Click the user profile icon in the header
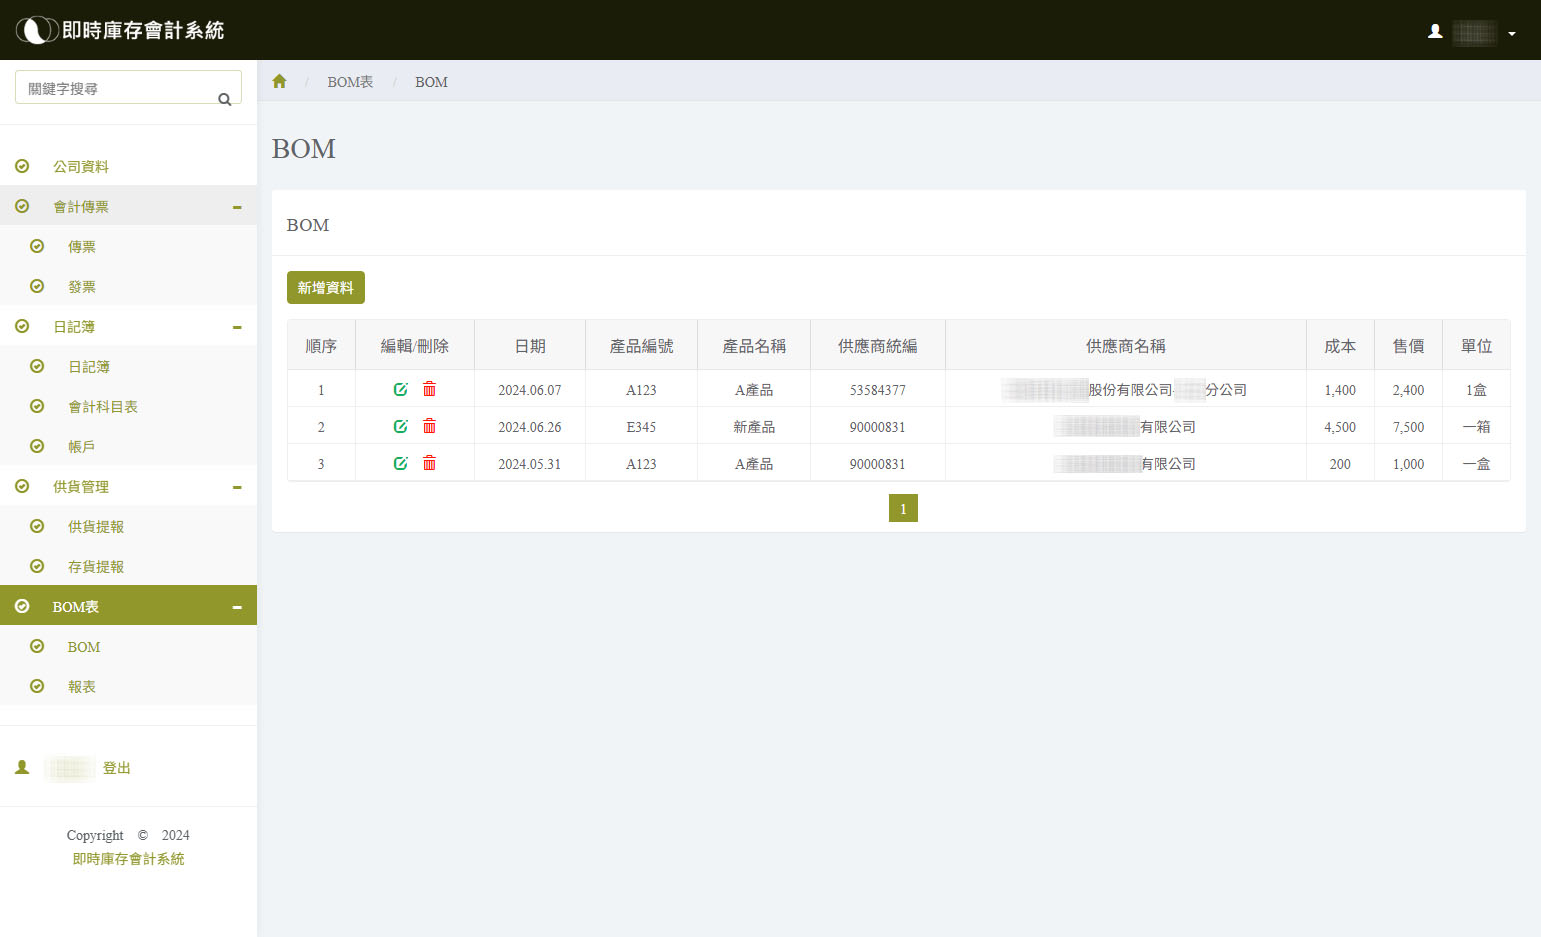 (x=1435, y=31)
